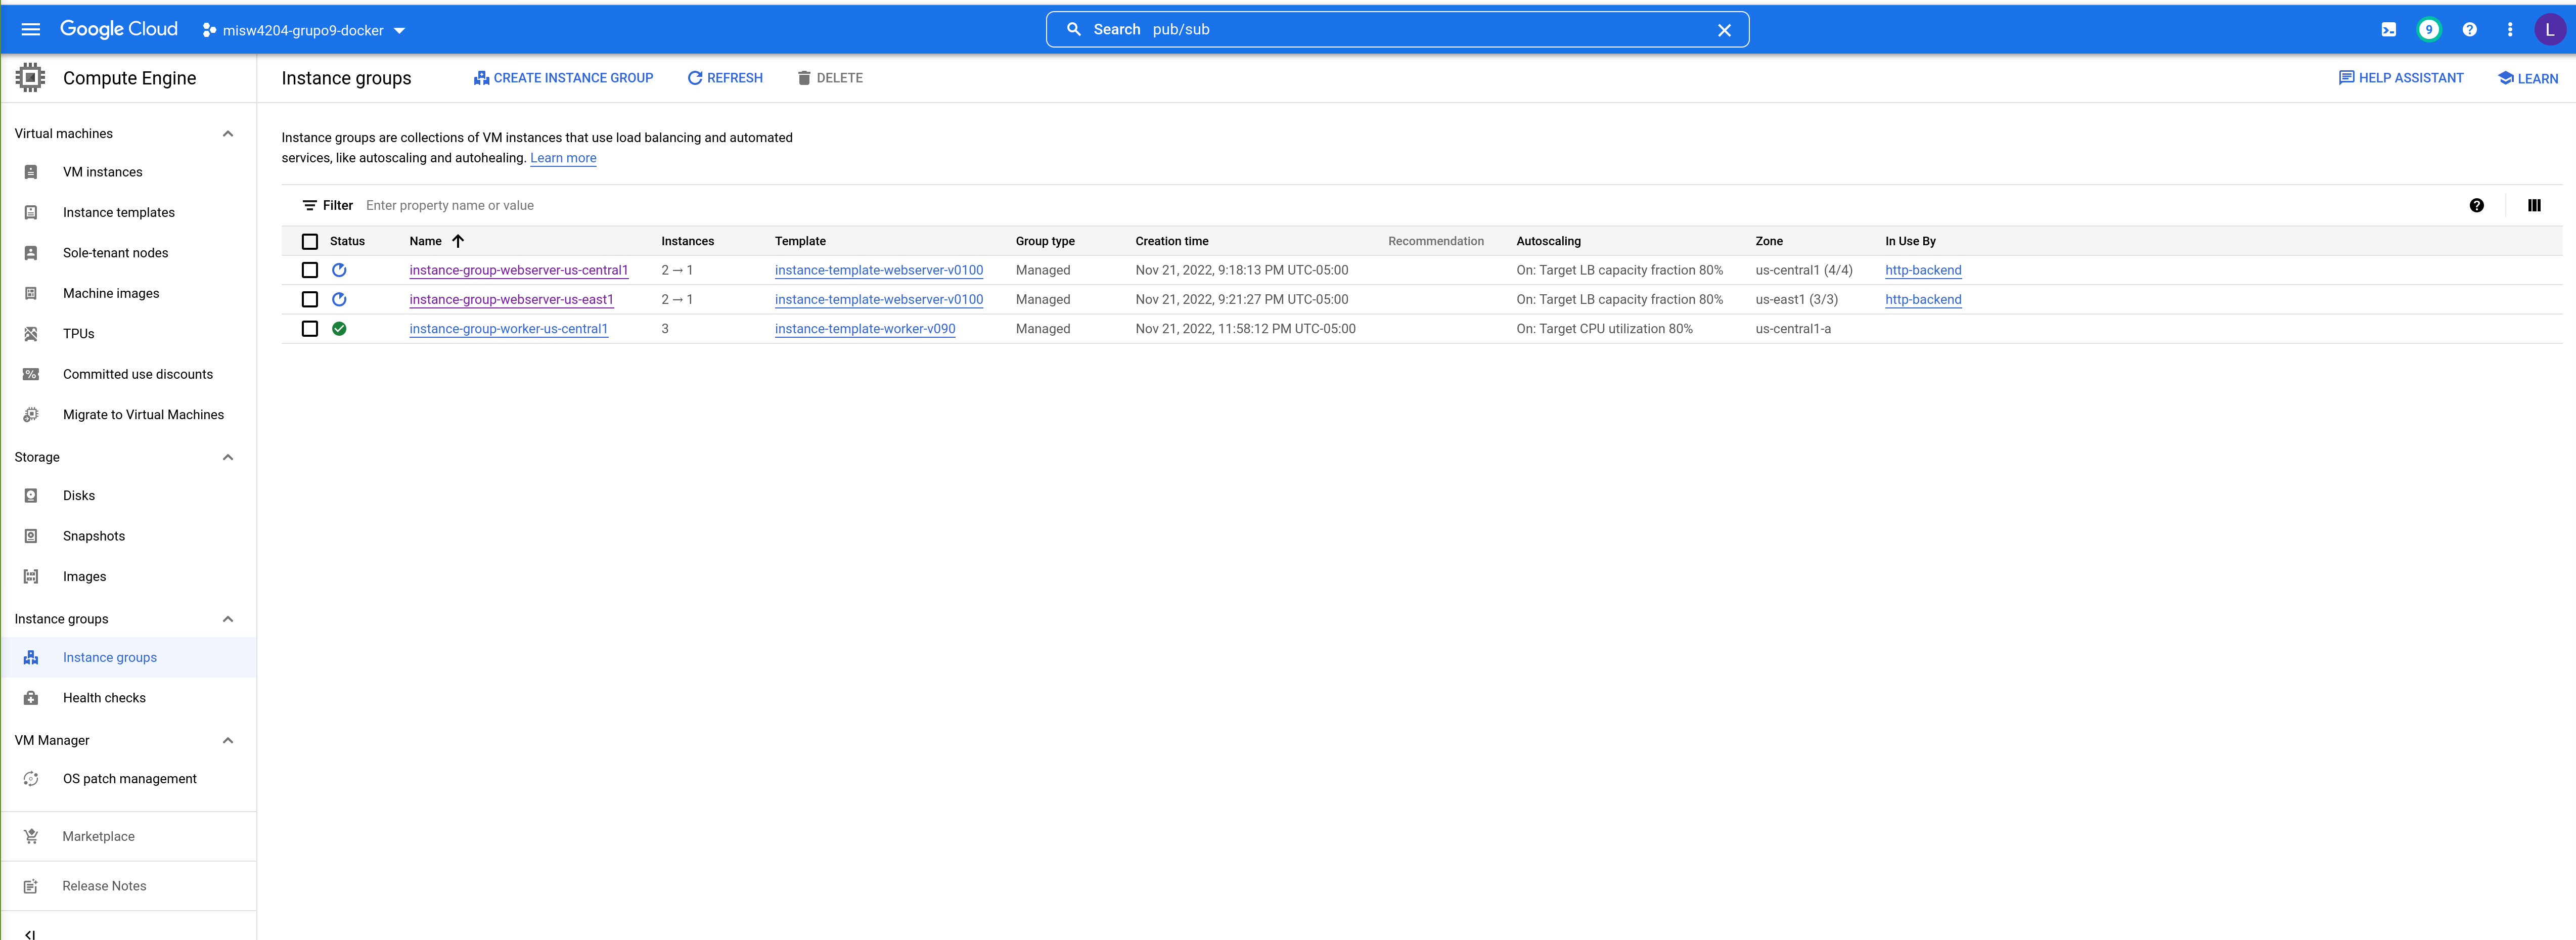Open the more actions three-dot menu icon

coord(2510,29)
